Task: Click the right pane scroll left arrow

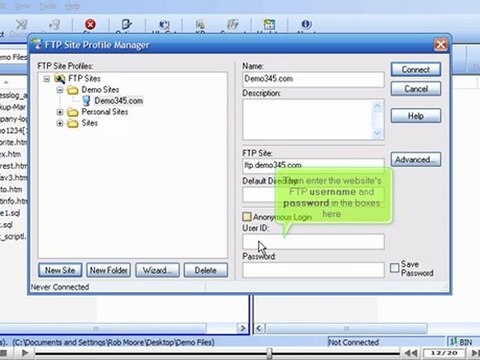Action: point(259,329)
